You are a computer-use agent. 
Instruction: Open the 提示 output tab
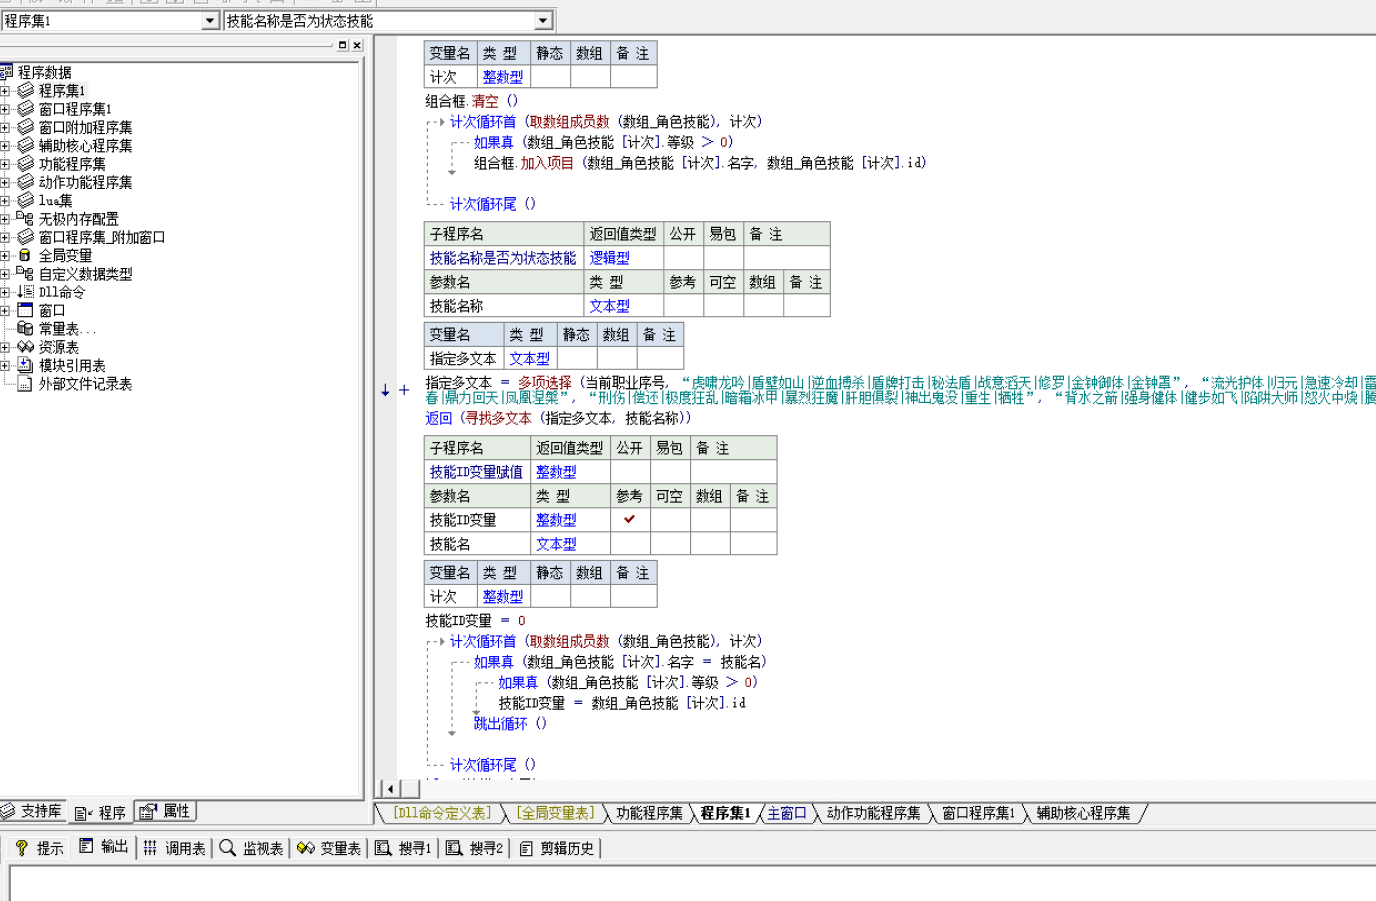pyautogui.click(x=38, y=848)
